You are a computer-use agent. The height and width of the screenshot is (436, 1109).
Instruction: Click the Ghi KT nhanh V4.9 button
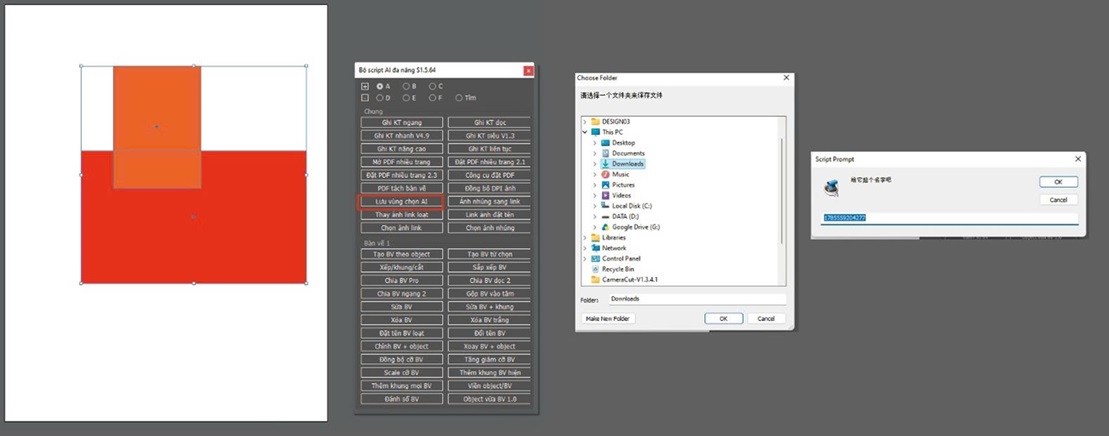[x=402, y=135]
